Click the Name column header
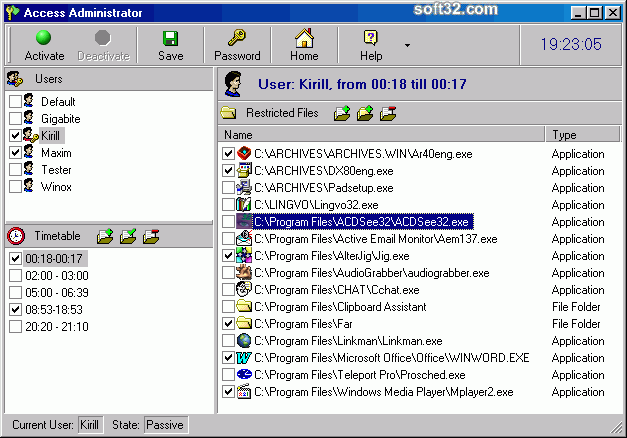The width and height of the screenshot is (627, 438). [381, 135]
